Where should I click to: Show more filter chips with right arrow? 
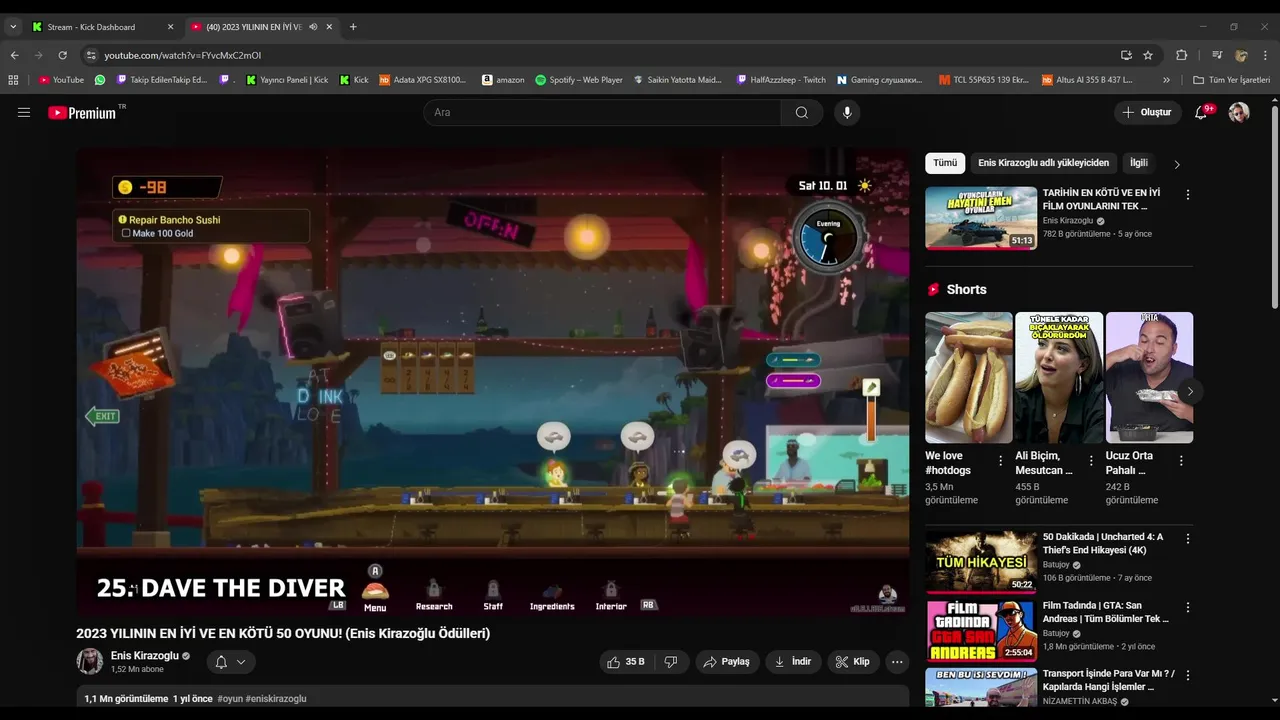tap(1177, 164)
